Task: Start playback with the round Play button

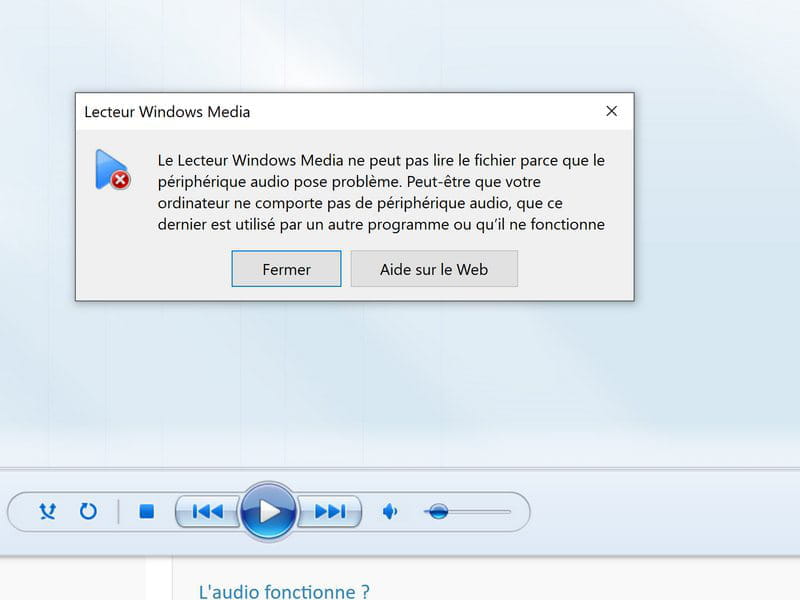Action: pos(268,511)
